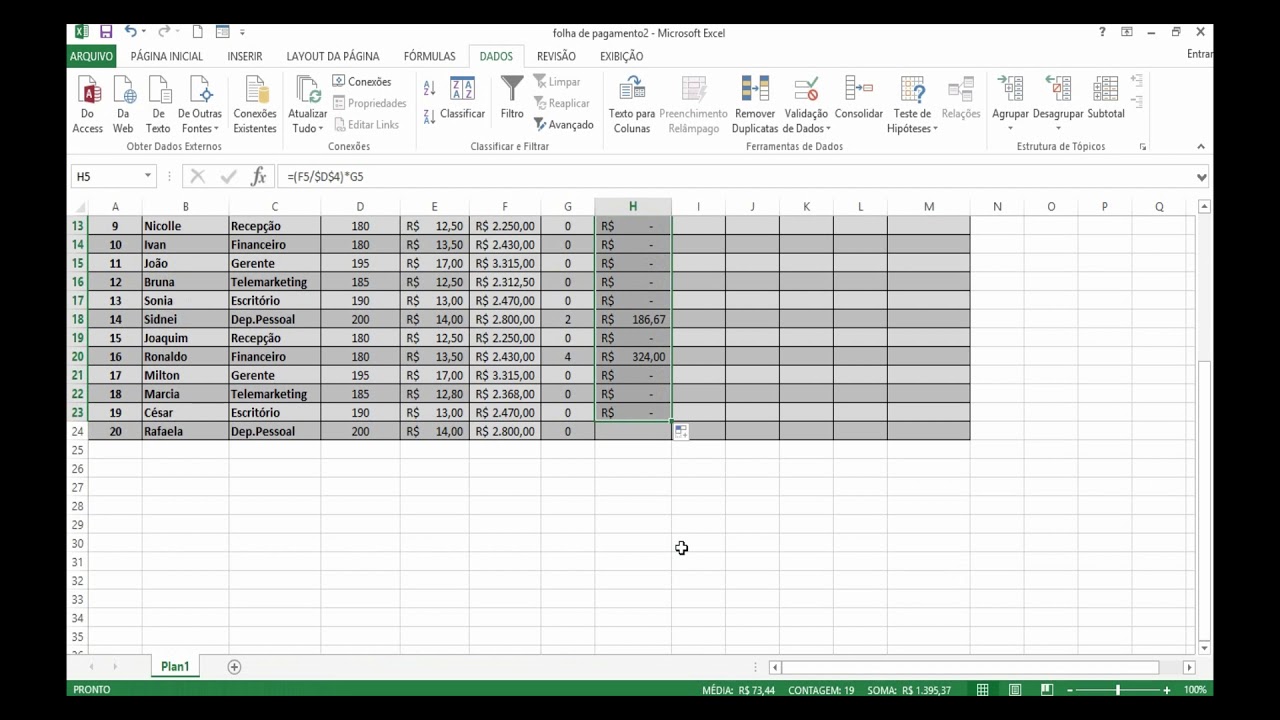1280x720 pixels.
Task: Click the Do Access import icon
Action: (x=87, y=105)
